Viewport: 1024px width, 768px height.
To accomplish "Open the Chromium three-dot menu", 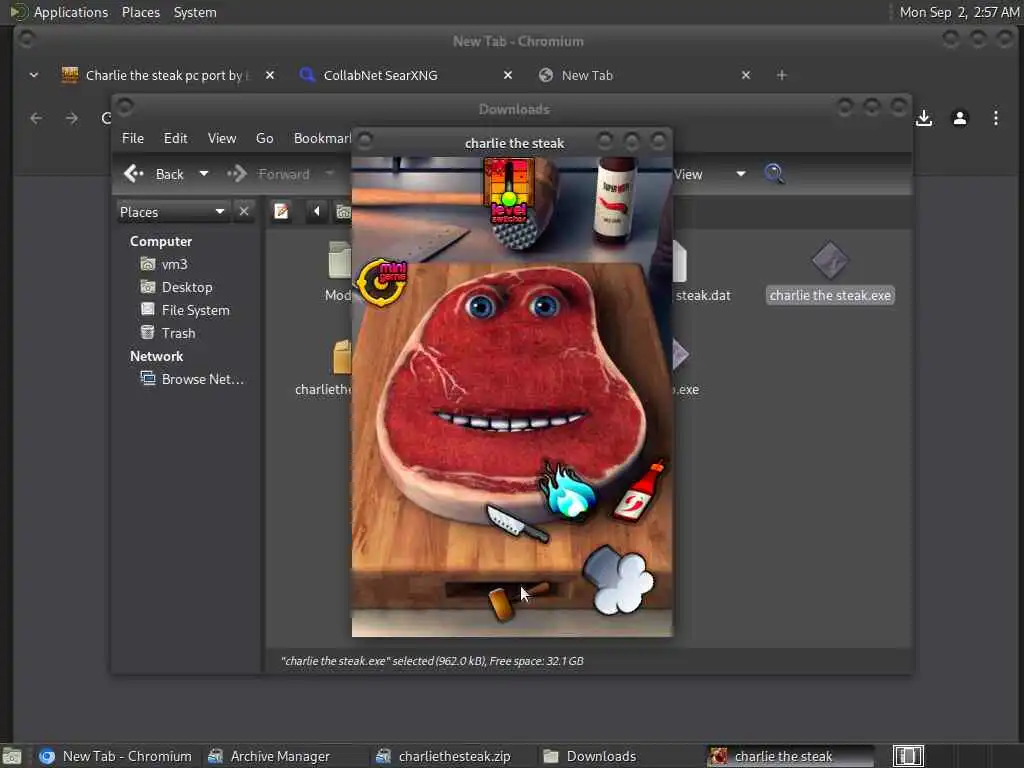I will (995, 118).
